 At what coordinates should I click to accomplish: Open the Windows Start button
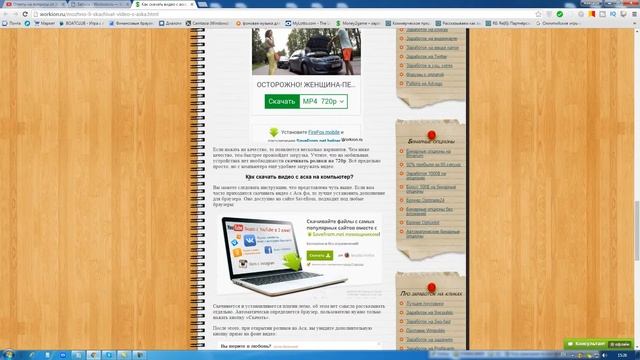pos(8,354)
